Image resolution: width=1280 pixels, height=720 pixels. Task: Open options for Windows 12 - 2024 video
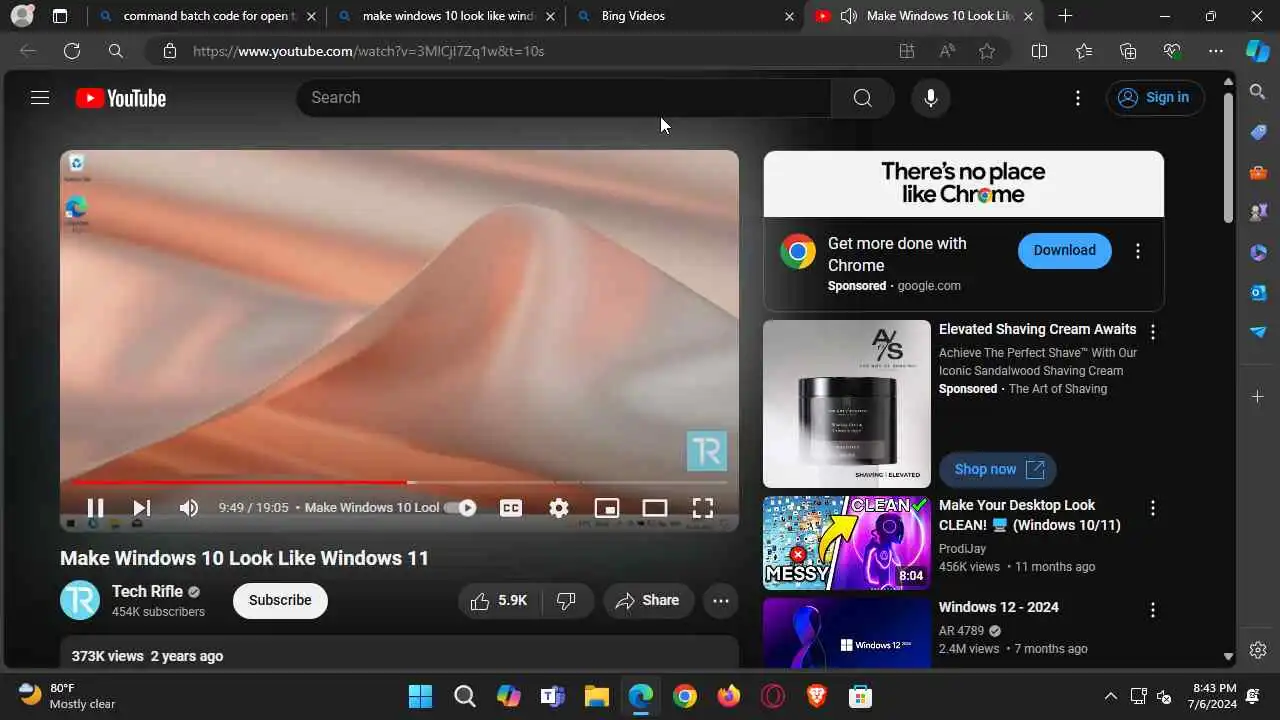(1152, 609)
